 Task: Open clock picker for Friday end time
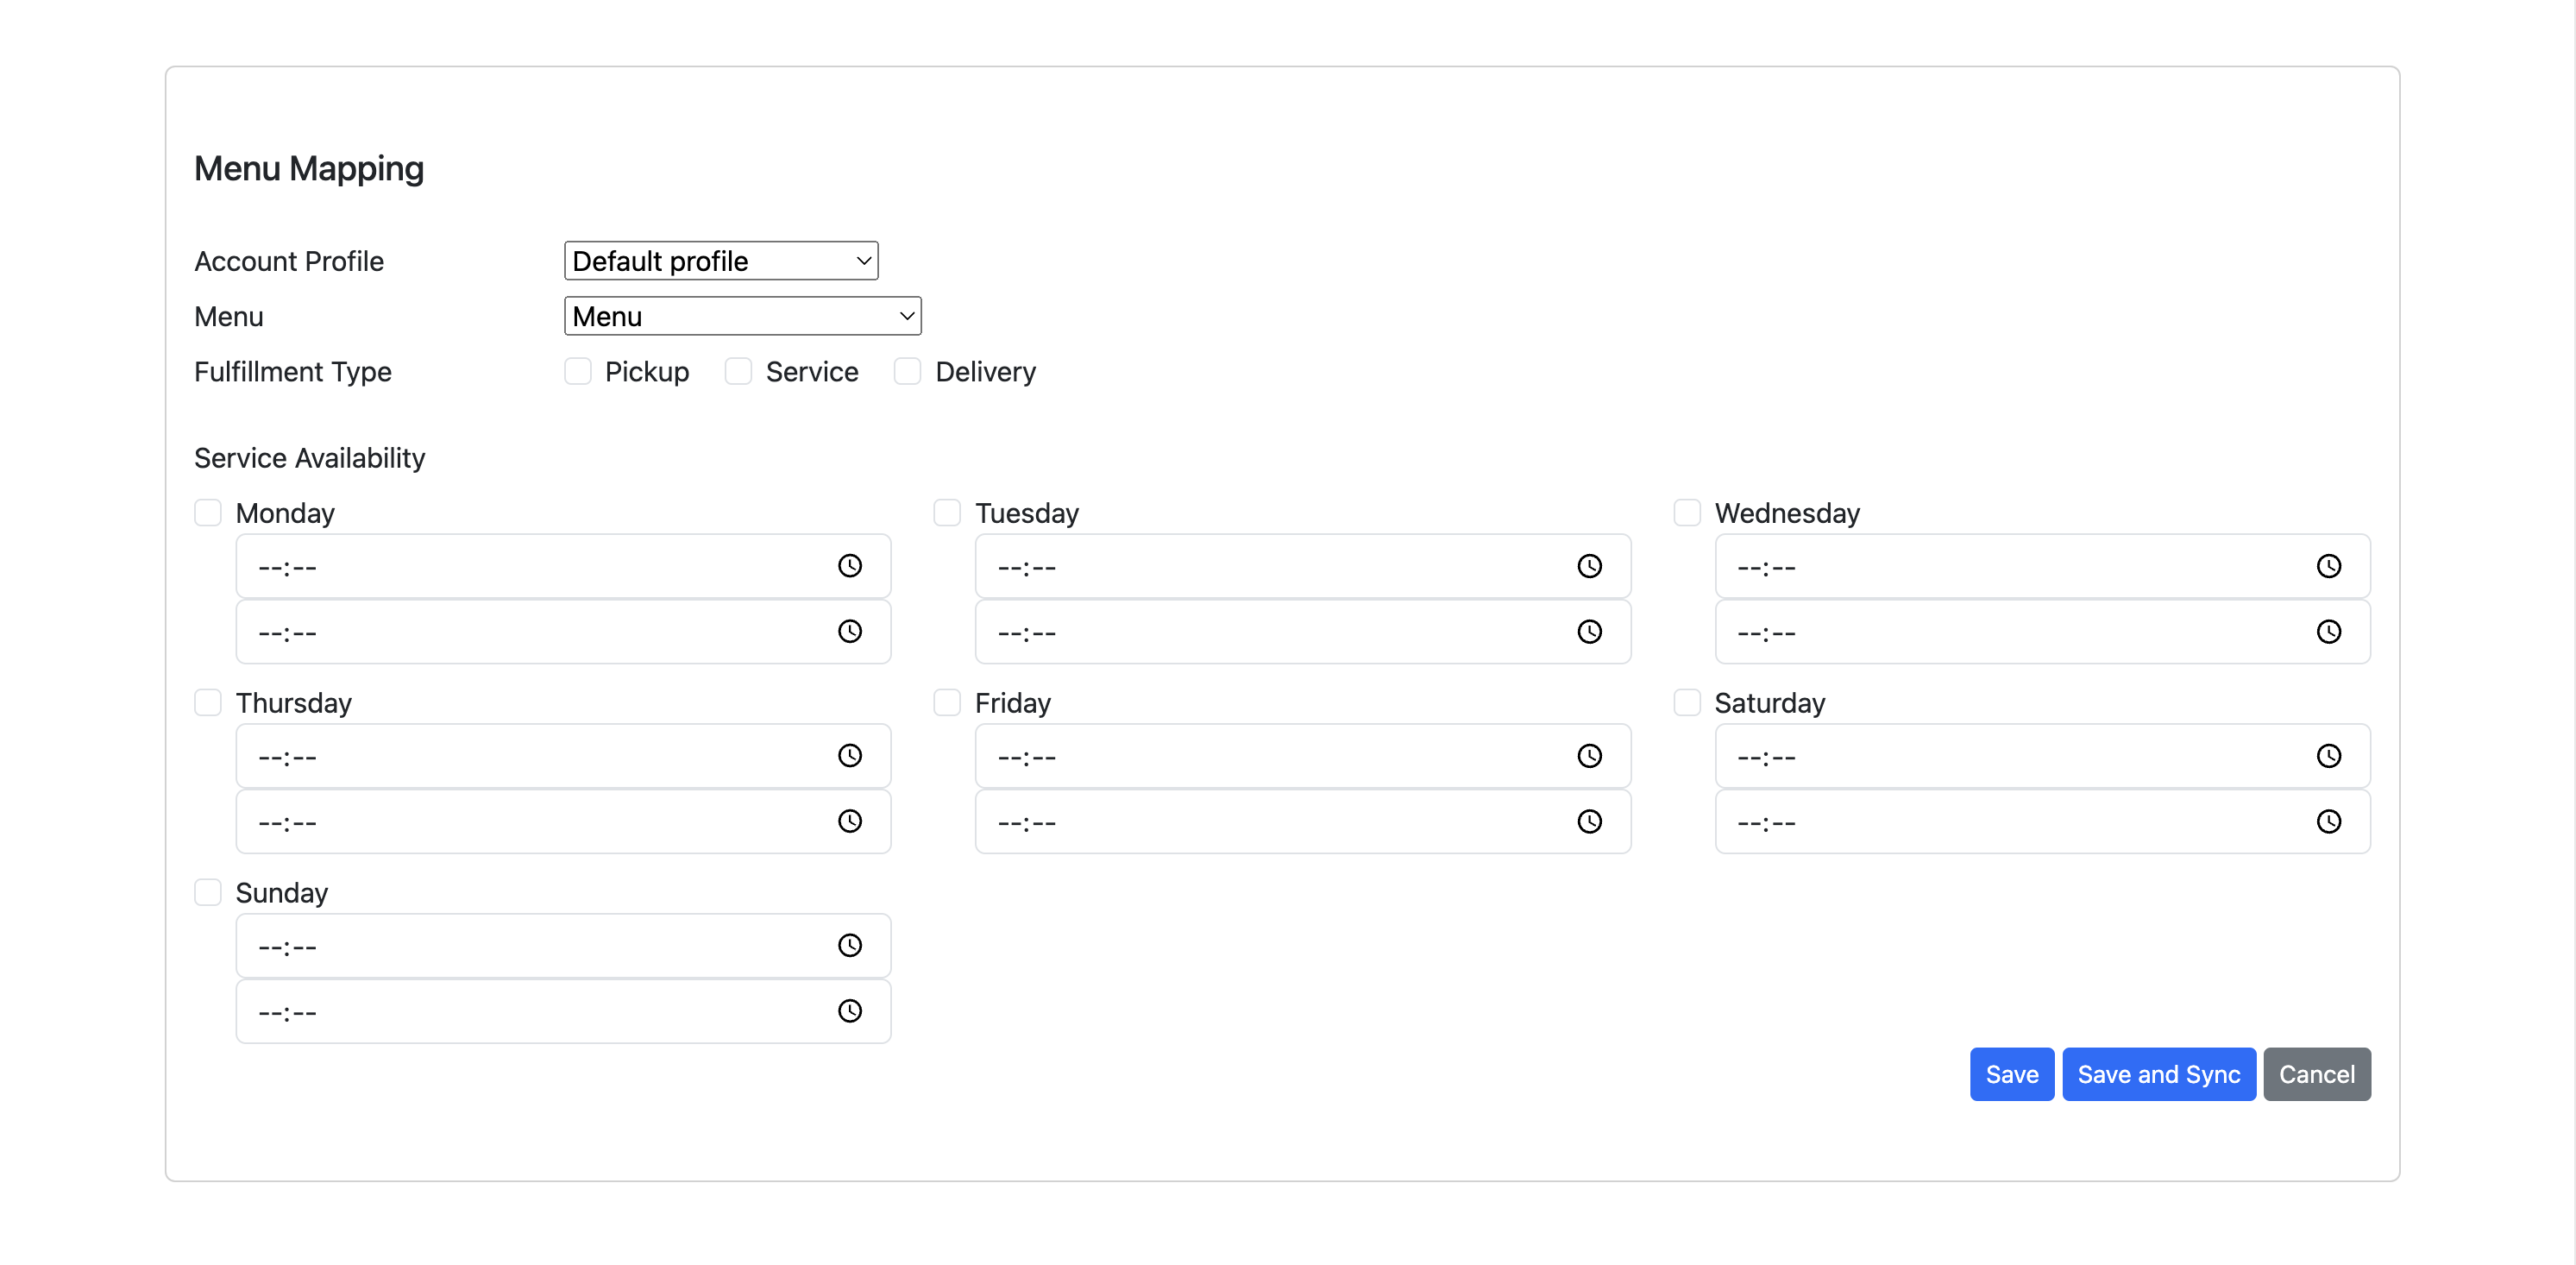click(1590, 821)
